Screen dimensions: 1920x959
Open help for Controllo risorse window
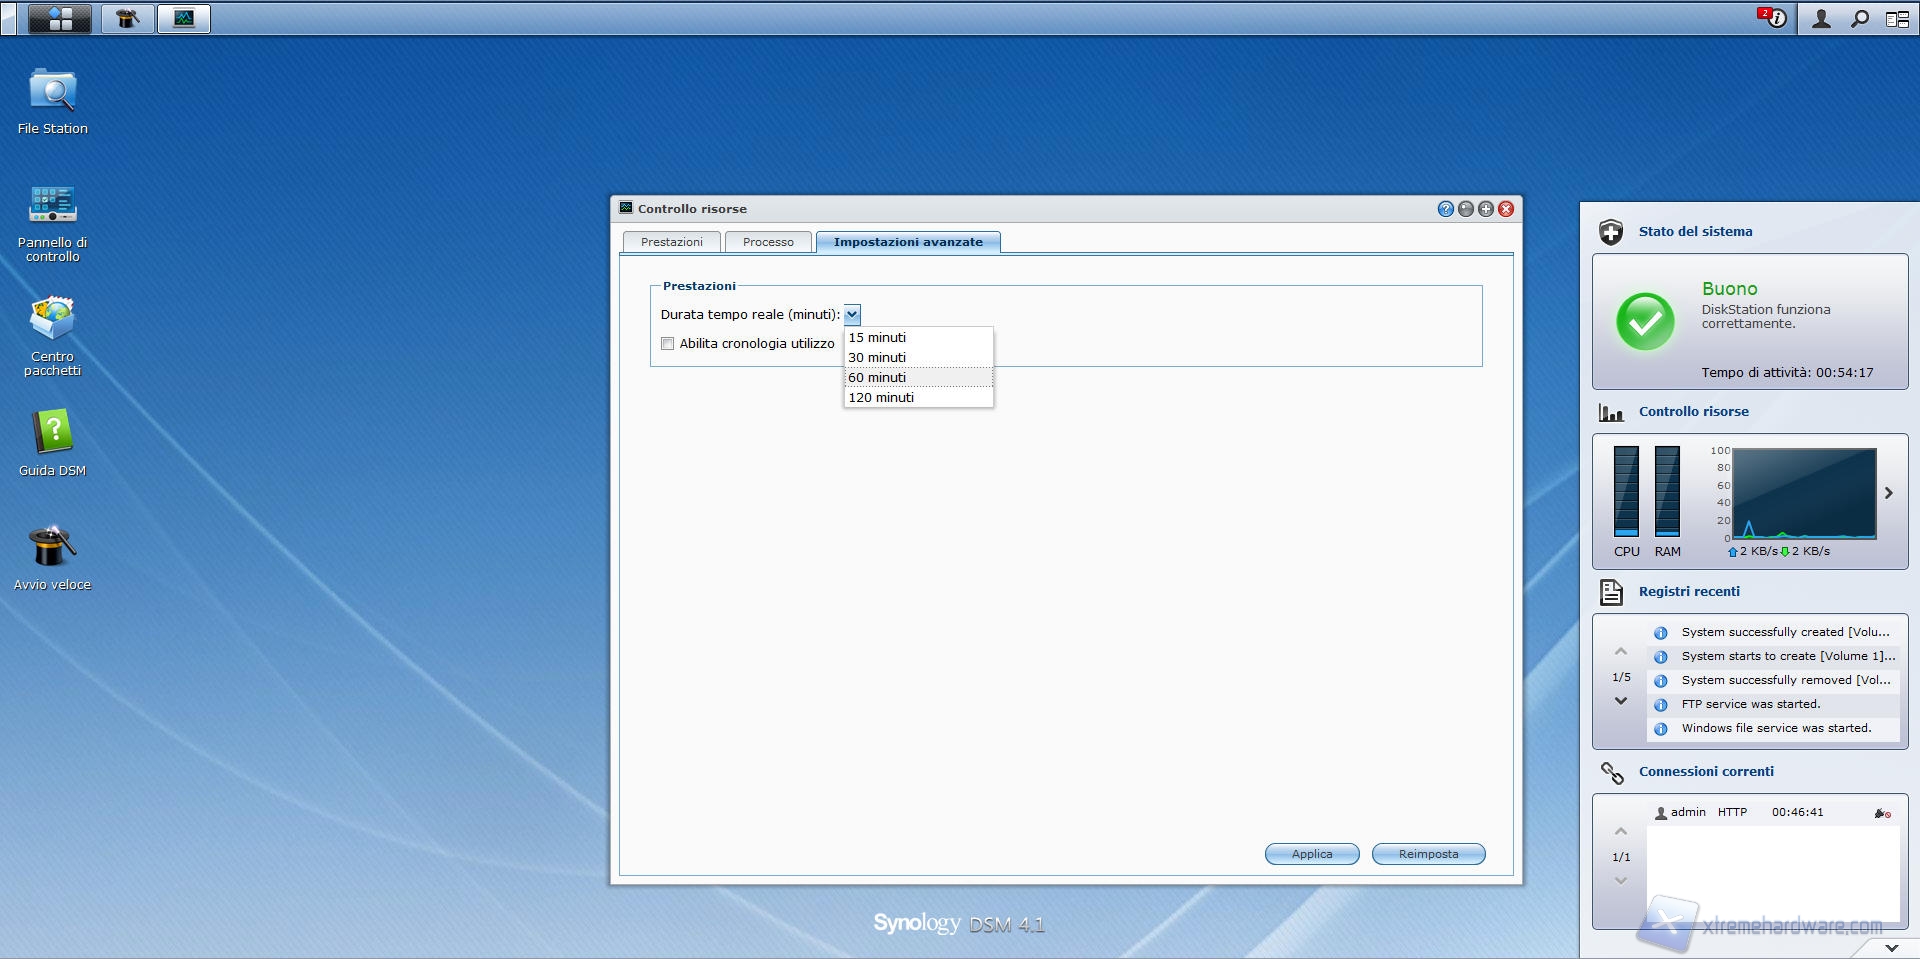tap(1445, 209)
